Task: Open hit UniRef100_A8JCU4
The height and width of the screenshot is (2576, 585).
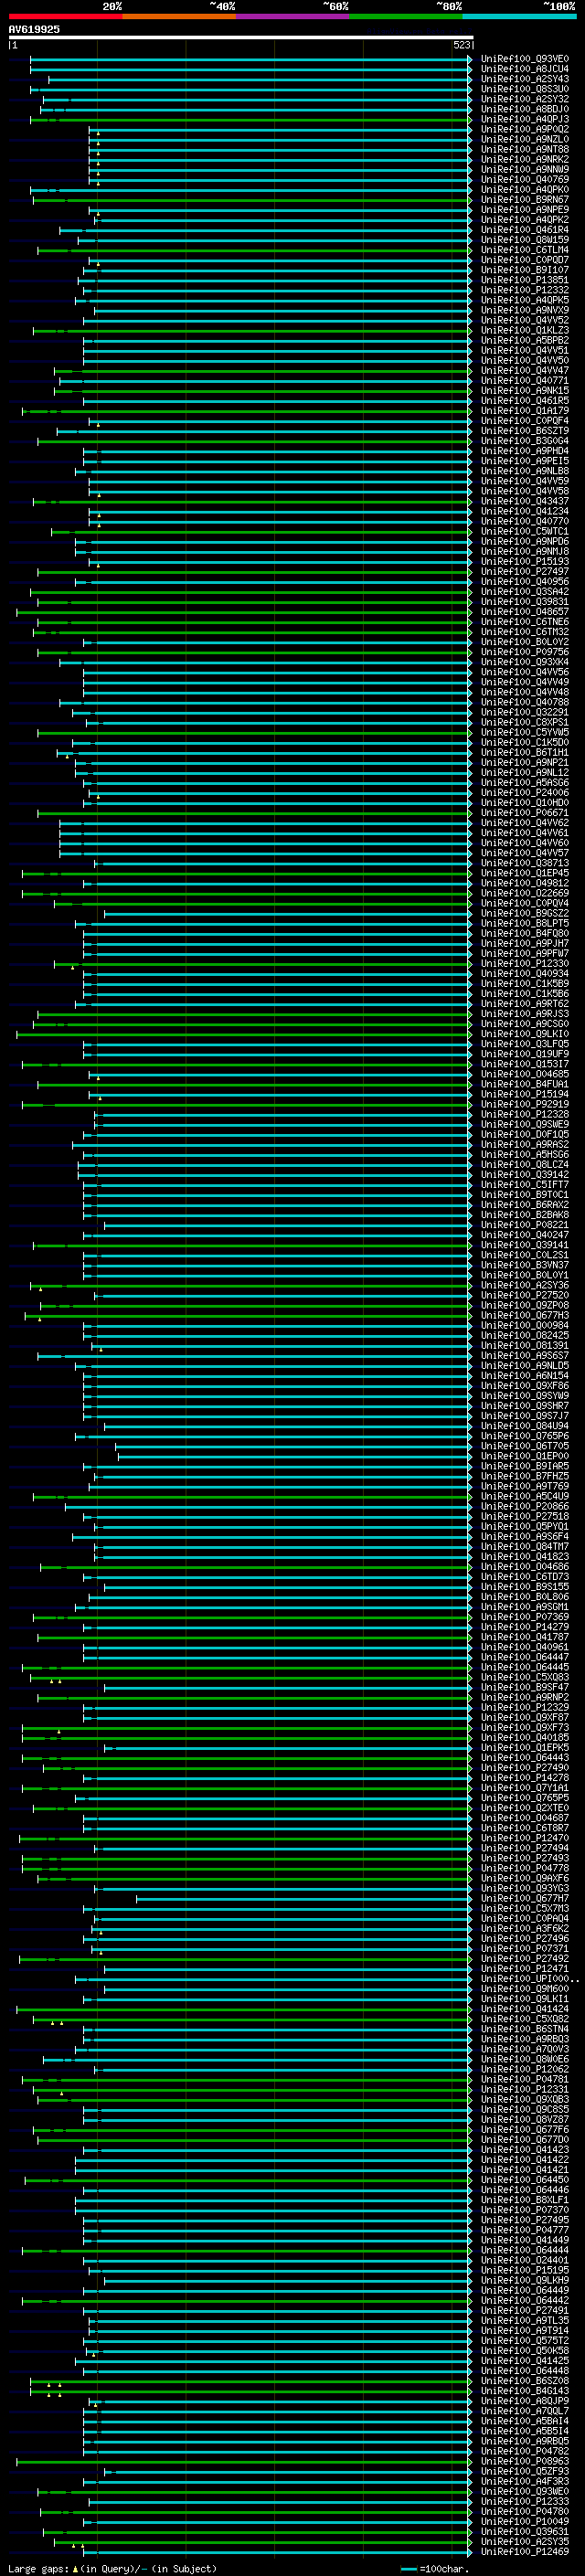Action: pos(525,69)
